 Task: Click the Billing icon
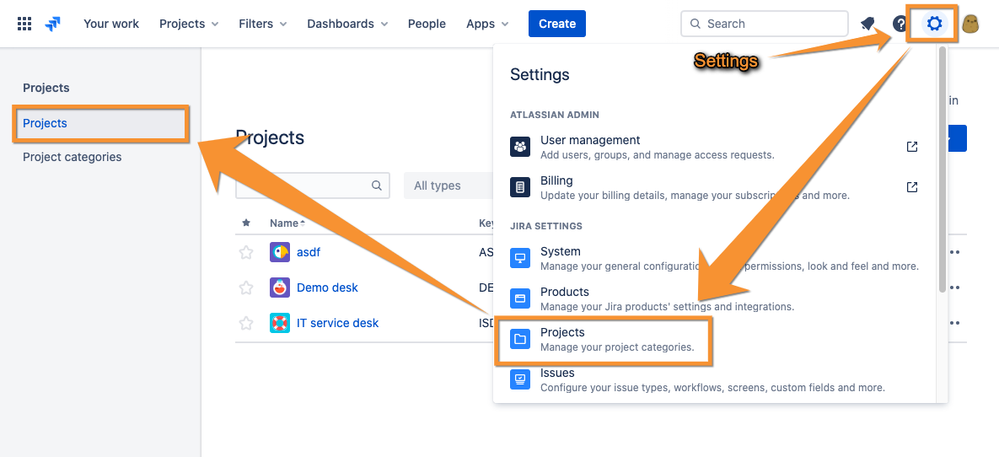pyautogui.click(x=520, y=187)
